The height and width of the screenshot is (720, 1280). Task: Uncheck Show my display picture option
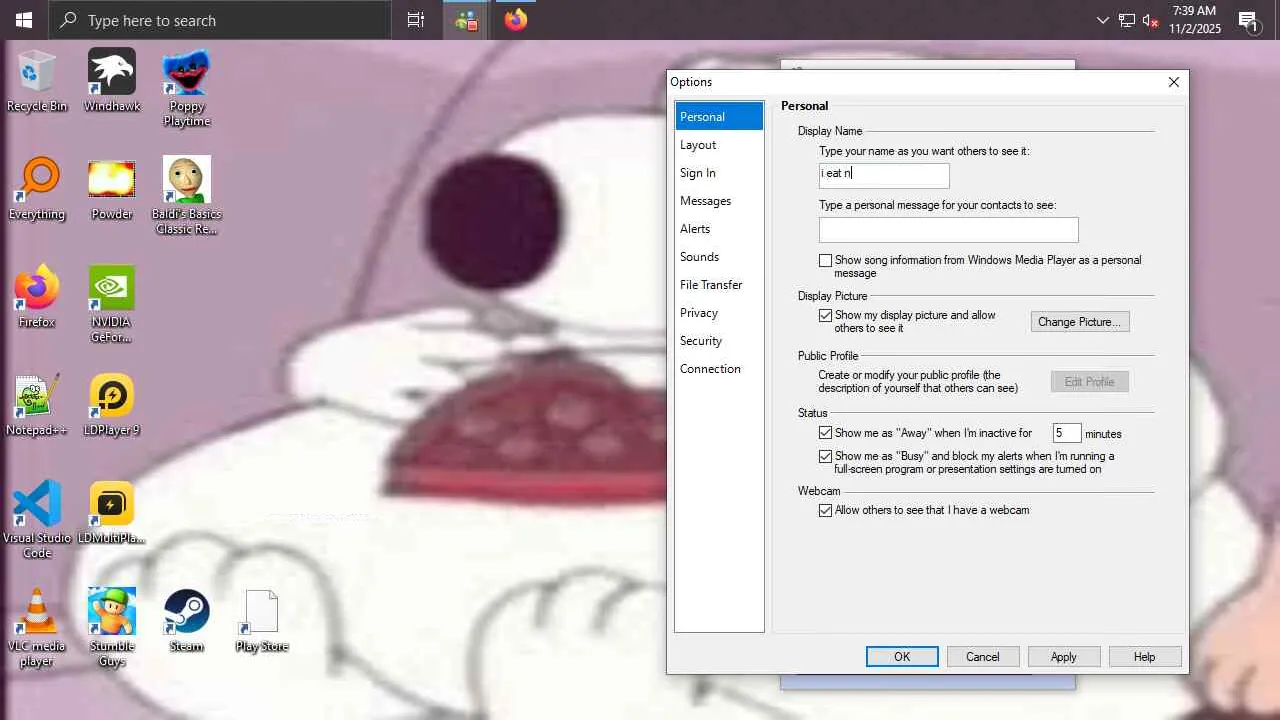[x=825, y=315]
